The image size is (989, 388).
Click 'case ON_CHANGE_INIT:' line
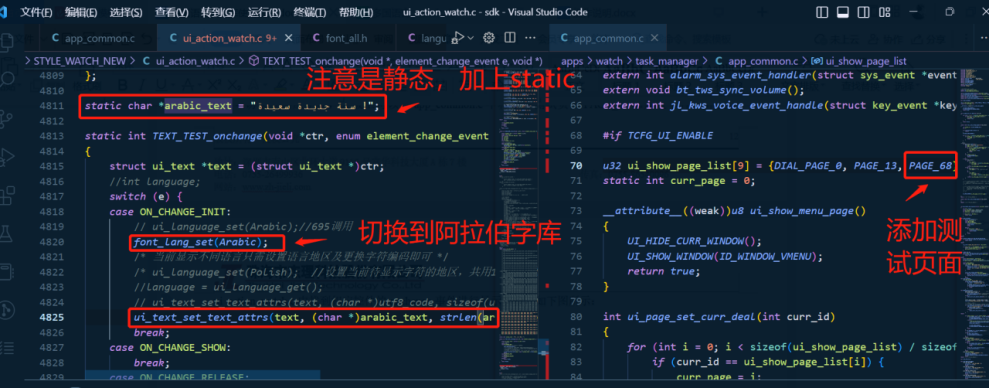[x=170, y=211]
